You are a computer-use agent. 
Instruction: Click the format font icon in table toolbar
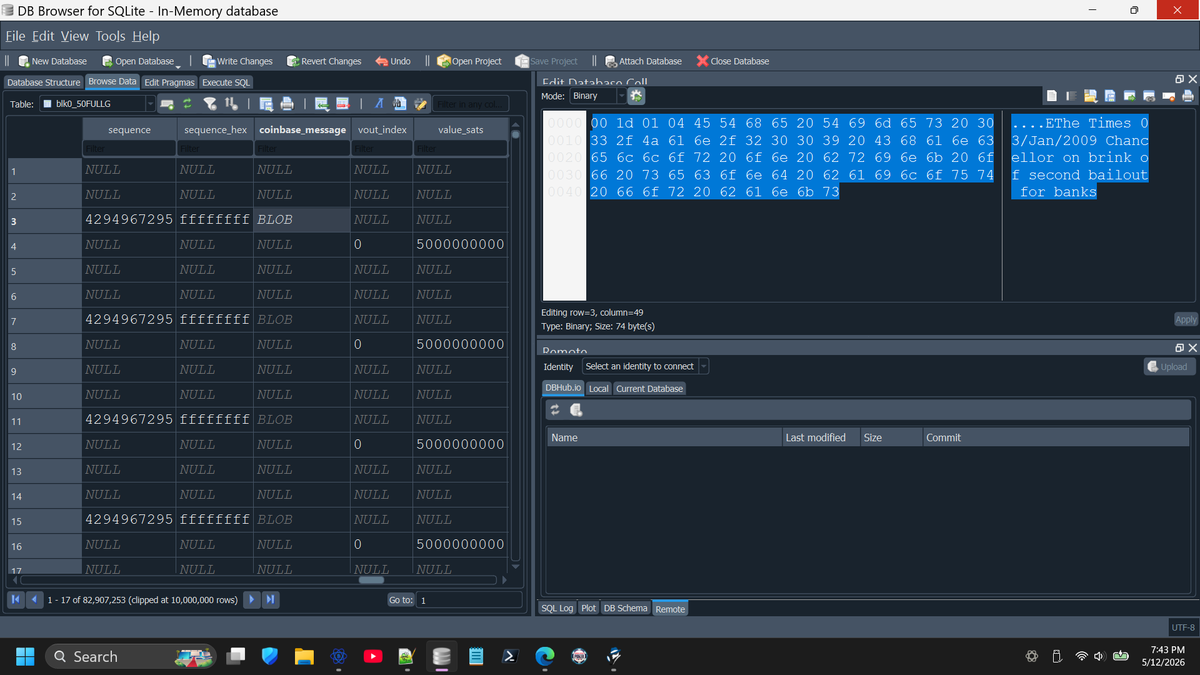[x=379, y=104]
